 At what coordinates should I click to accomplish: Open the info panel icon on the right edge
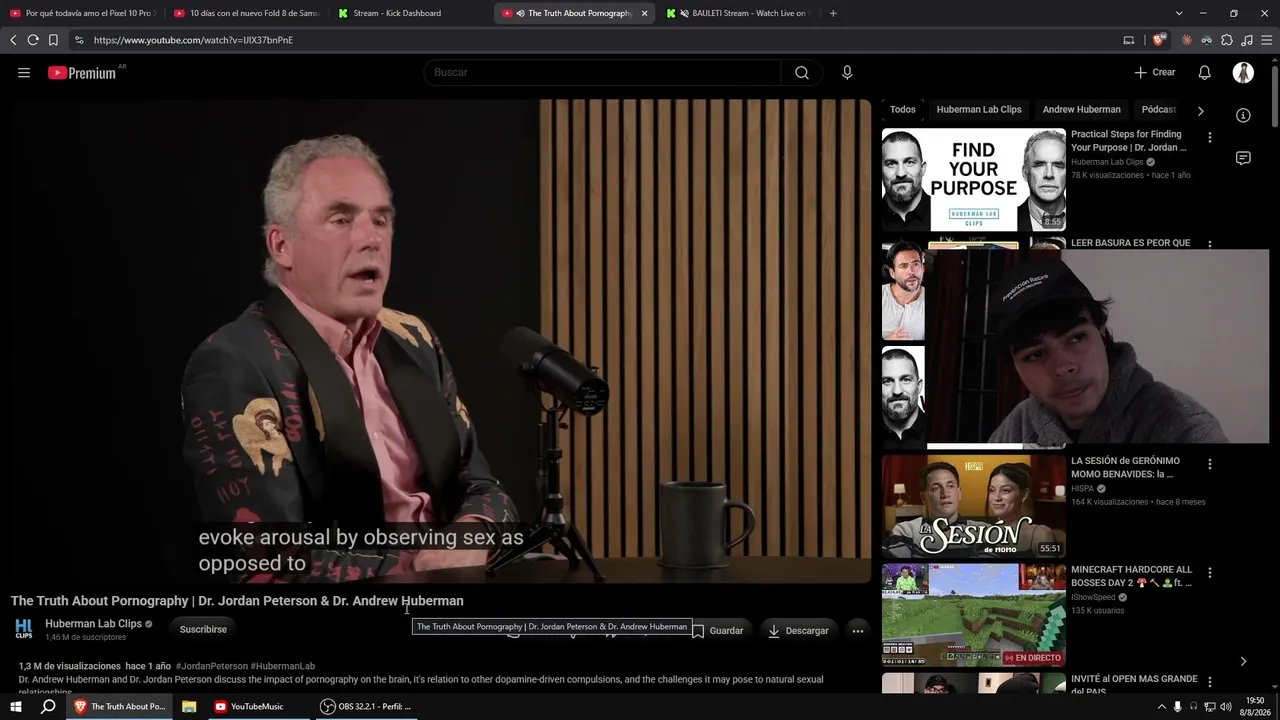click(x=1243, y=115)
